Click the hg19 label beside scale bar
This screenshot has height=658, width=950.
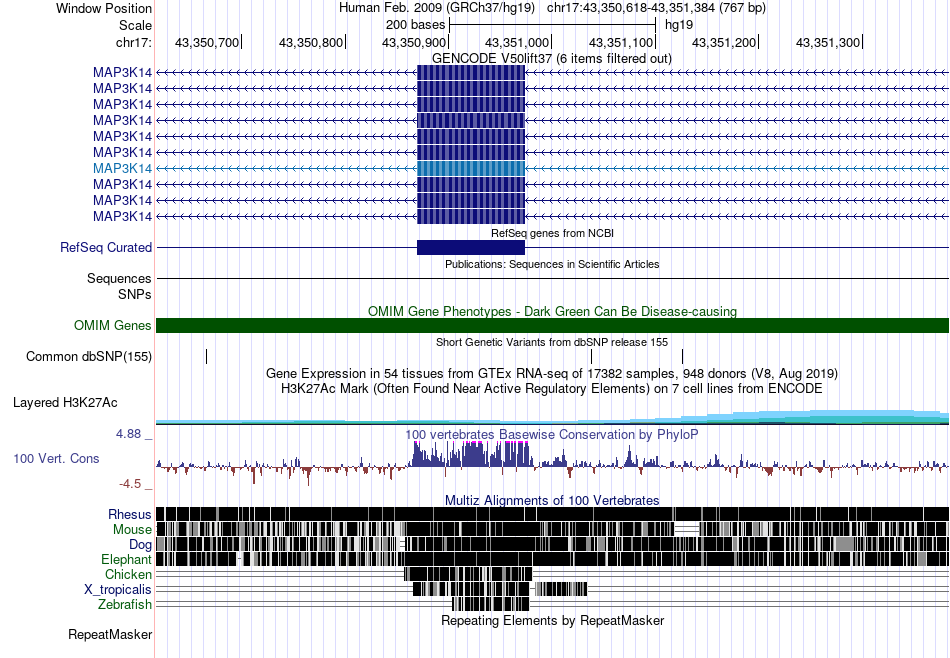[x=679, y=25]
